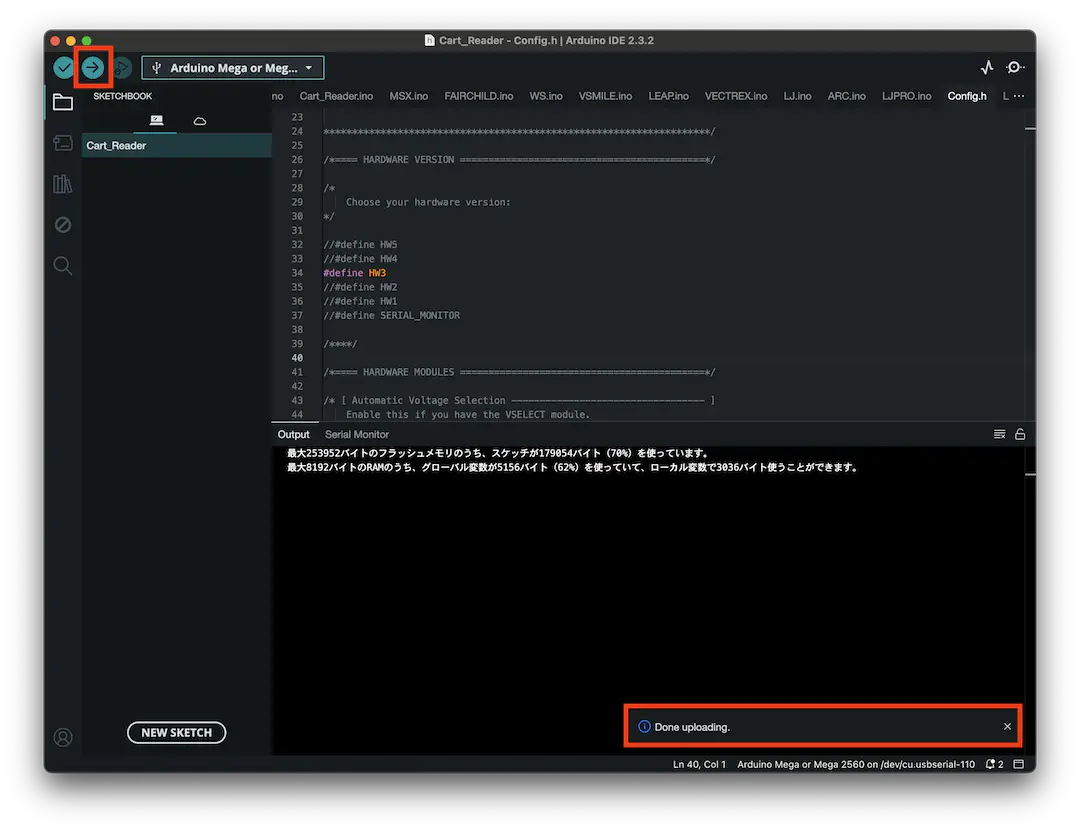Toggle word wrap icon in output panel

click(999, 434)
